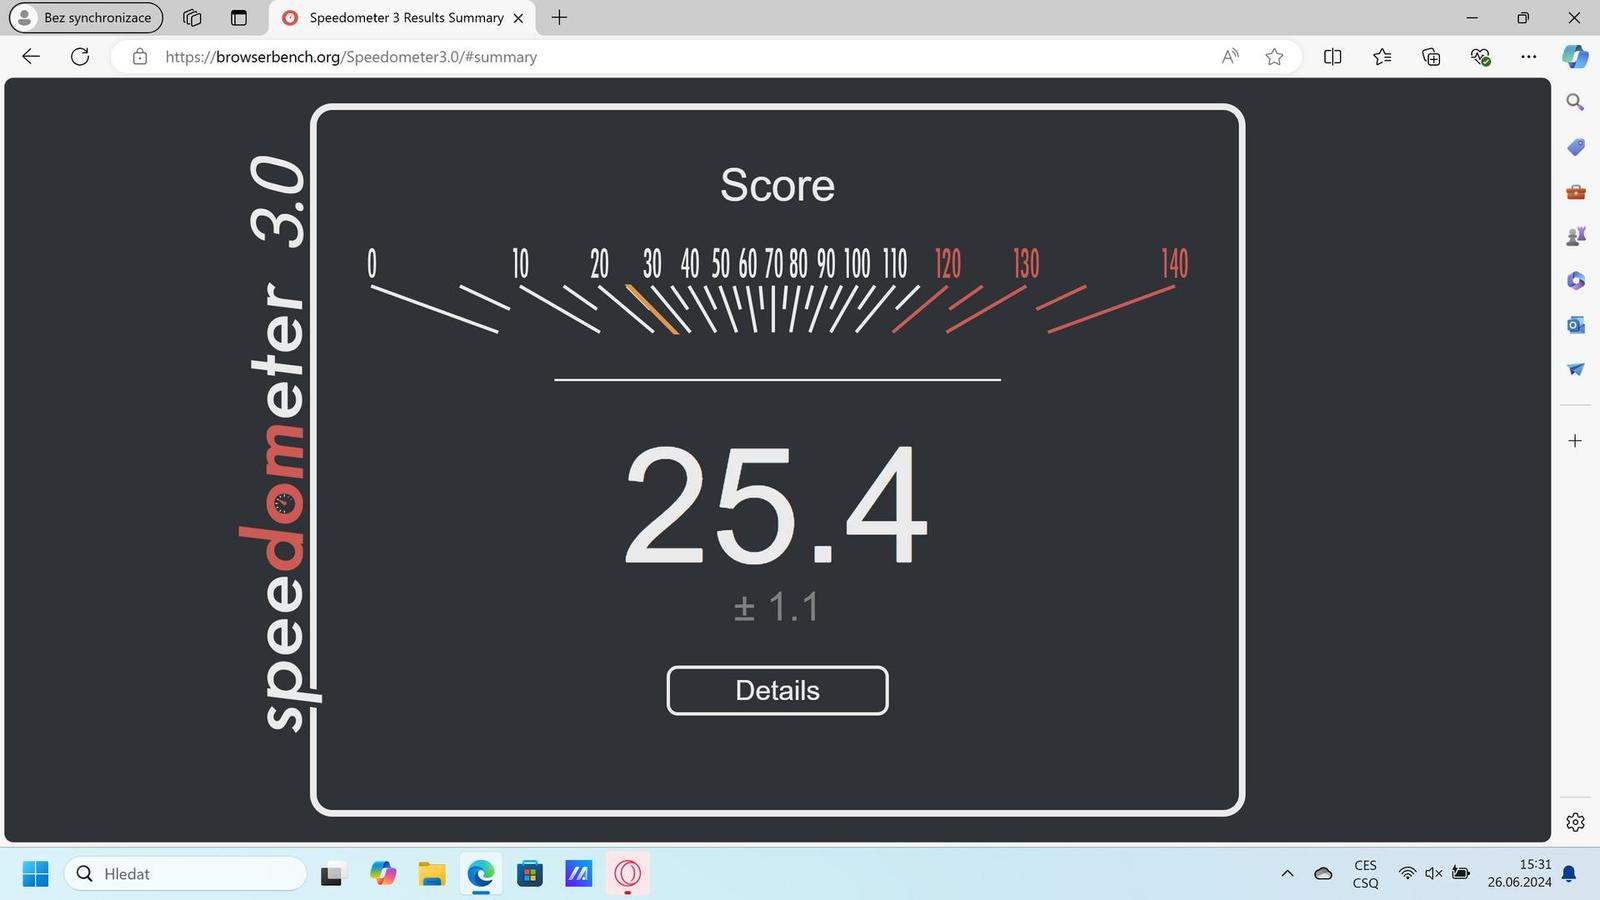1600x900 pixels.
Task: Open the Details button for benchmark results
Action: tap(777, 690)
